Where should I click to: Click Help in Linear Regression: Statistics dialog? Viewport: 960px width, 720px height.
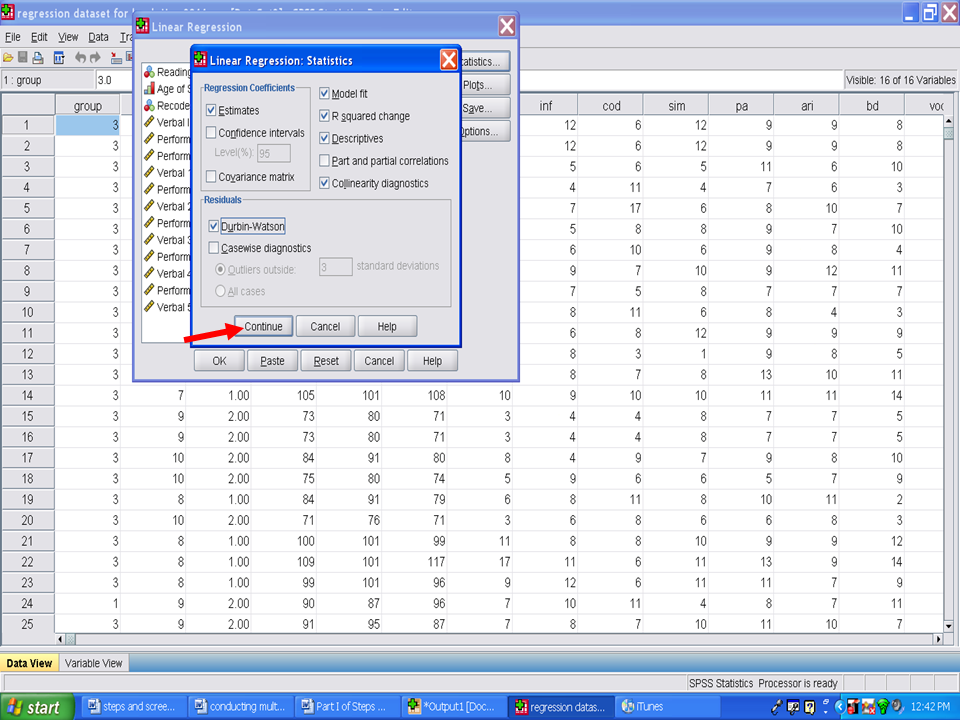click(x=387, y=326)
